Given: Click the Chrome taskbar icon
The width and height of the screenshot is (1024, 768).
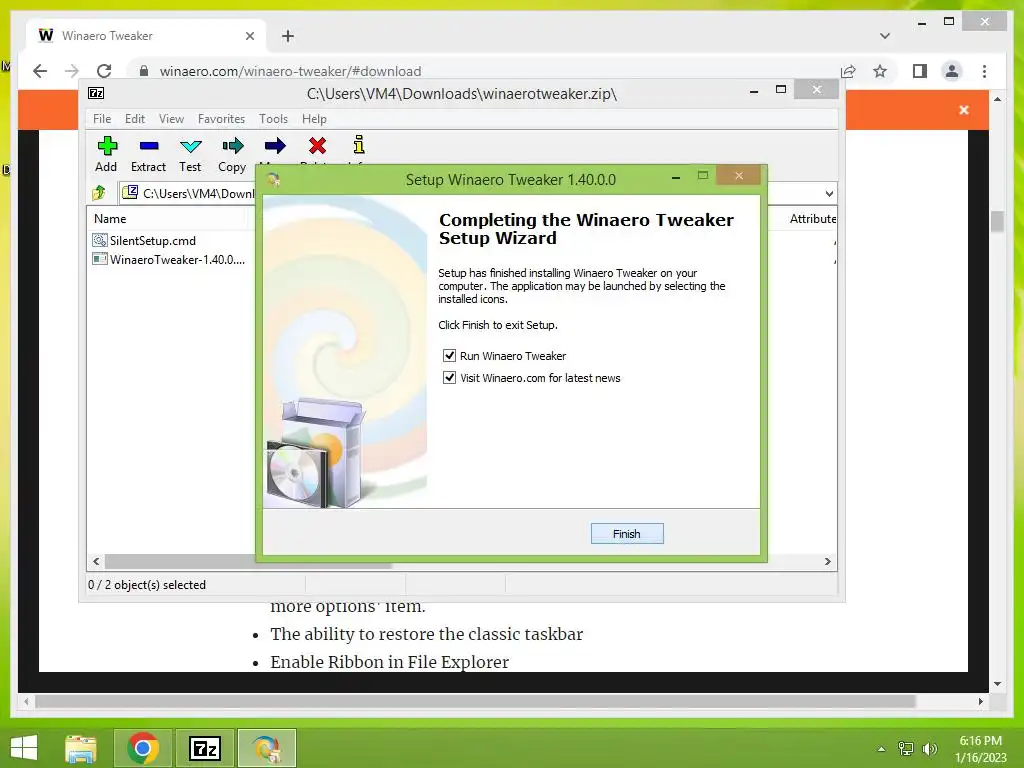Looking at the screenshot, I should pos(143,748).
